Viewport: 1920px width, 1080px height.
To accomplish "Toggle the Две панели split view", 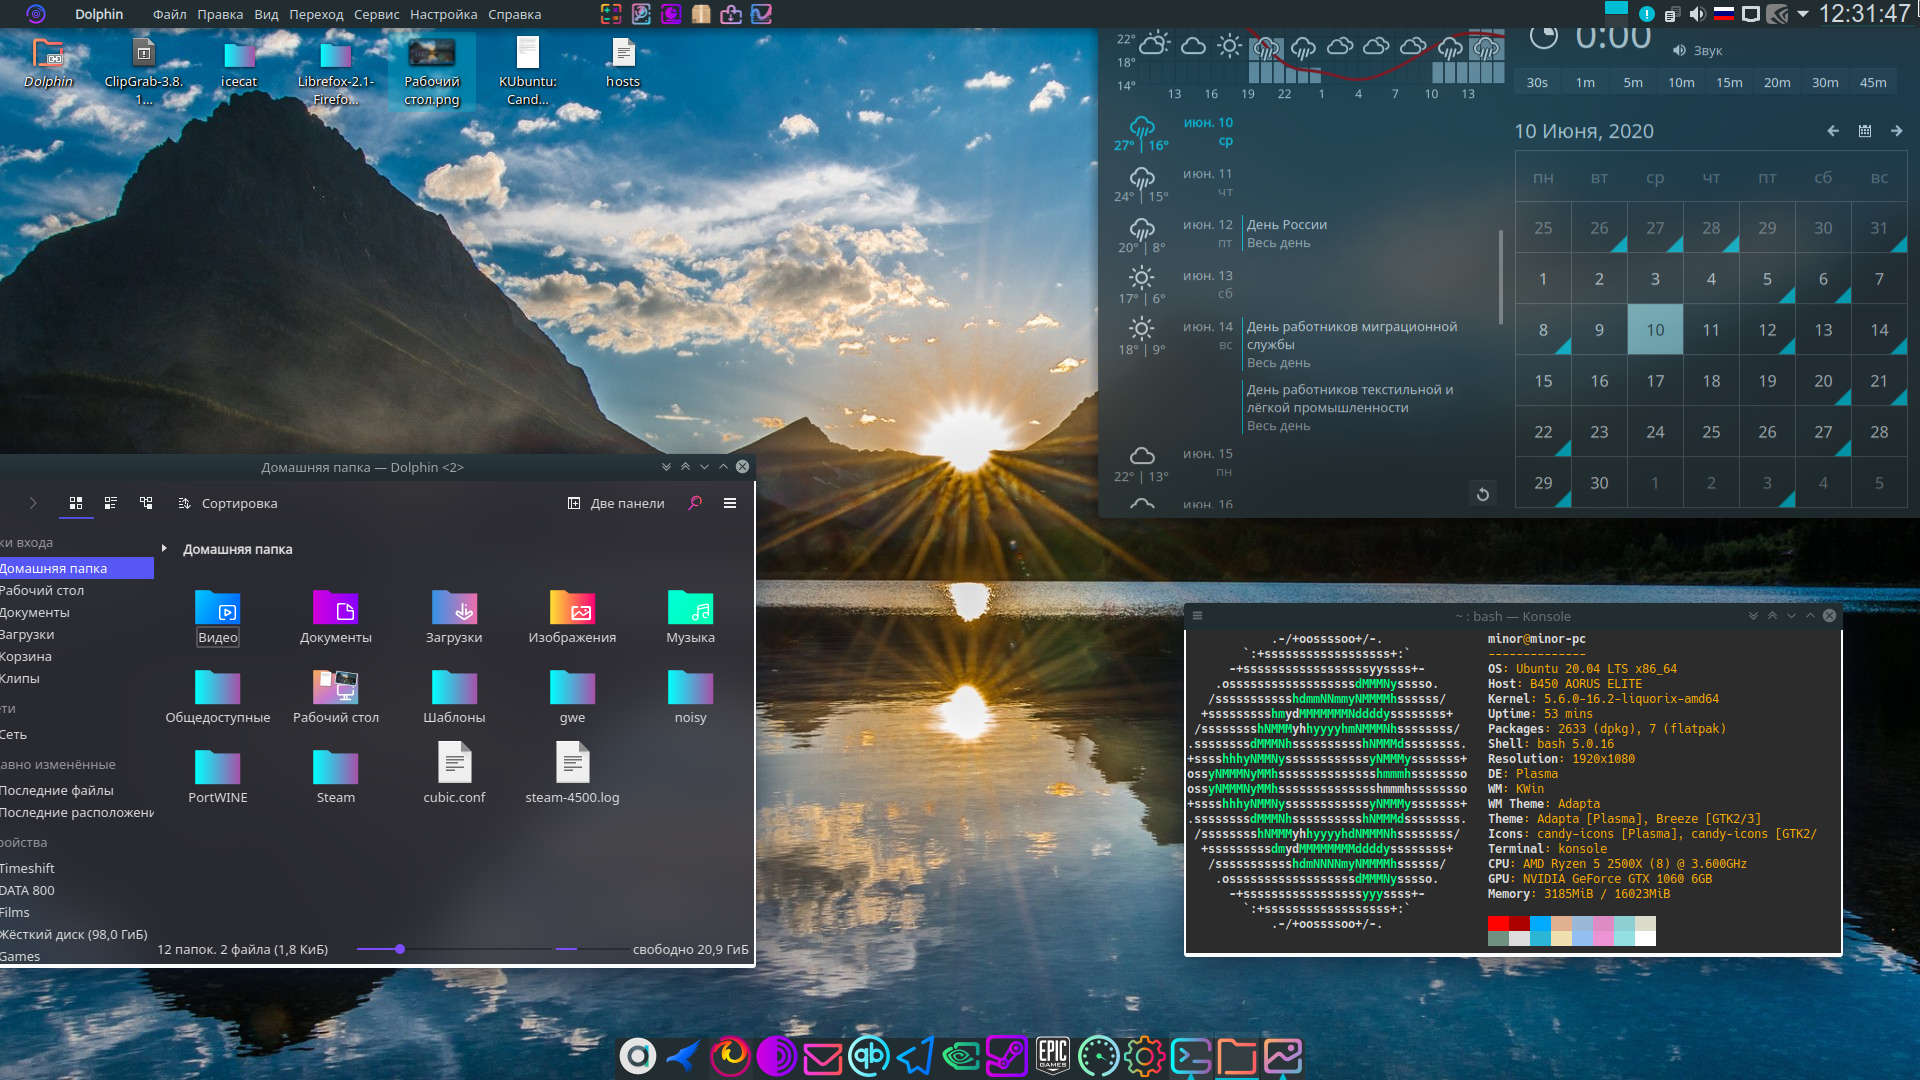I will point(616,503).
